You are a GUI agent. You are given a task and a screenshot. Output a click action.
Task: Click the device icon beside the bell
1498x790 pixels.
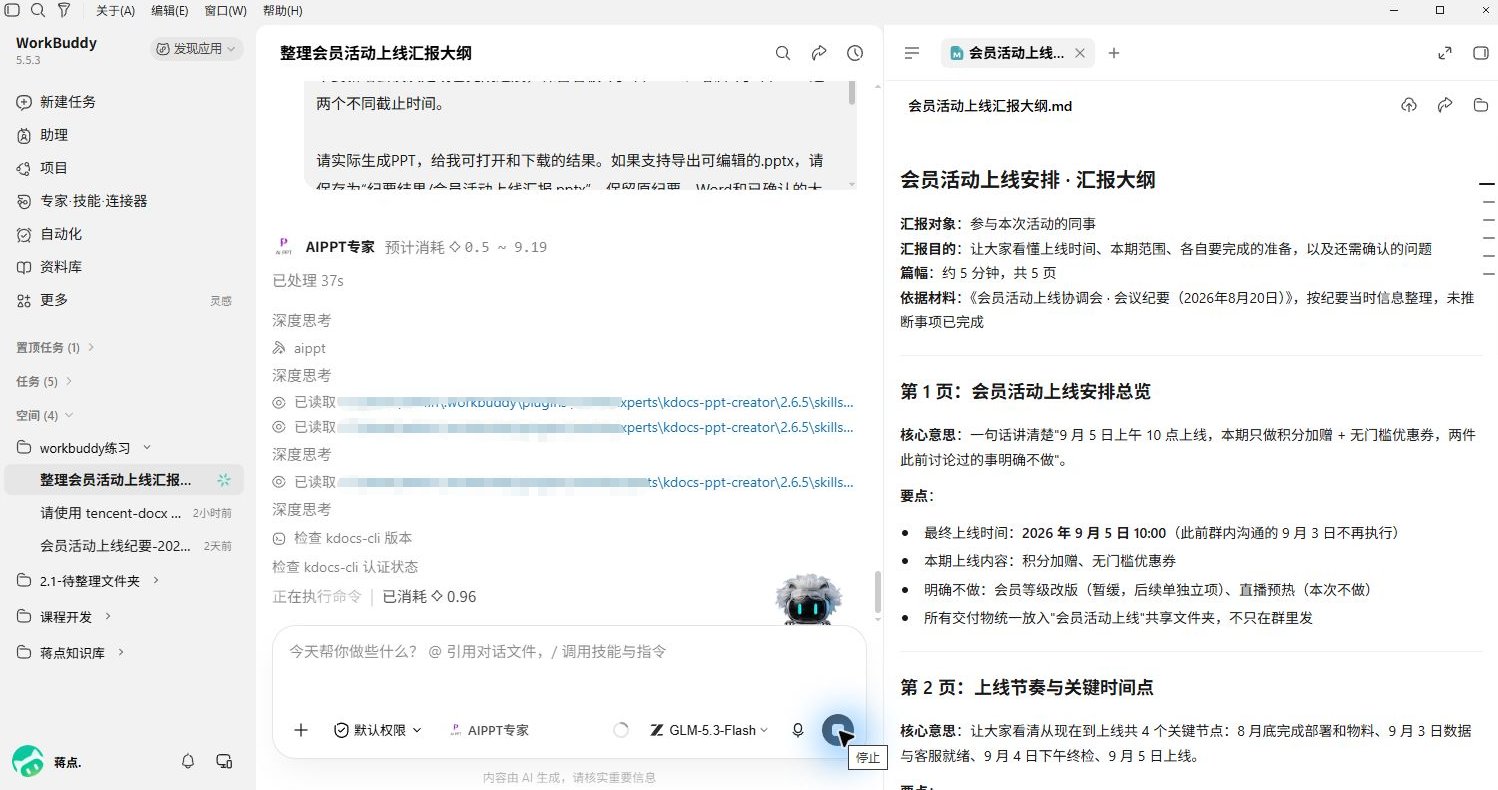tap(224, 761)
